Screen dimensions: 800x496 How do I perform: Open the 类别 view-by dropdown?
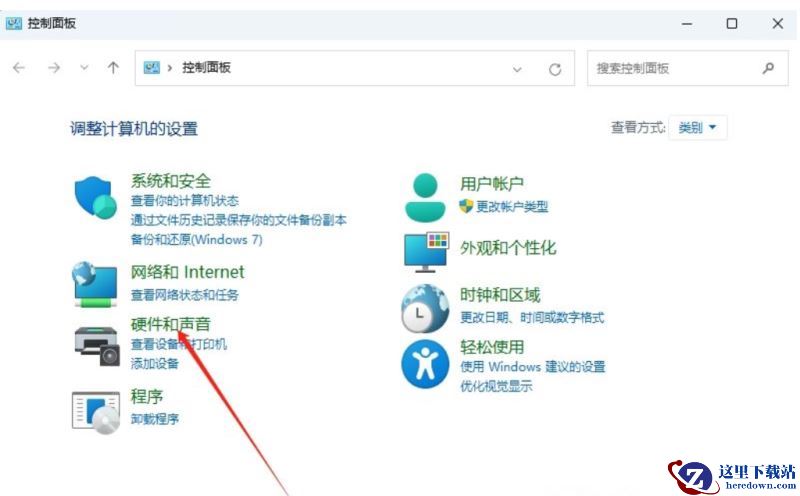click(697, 127)
